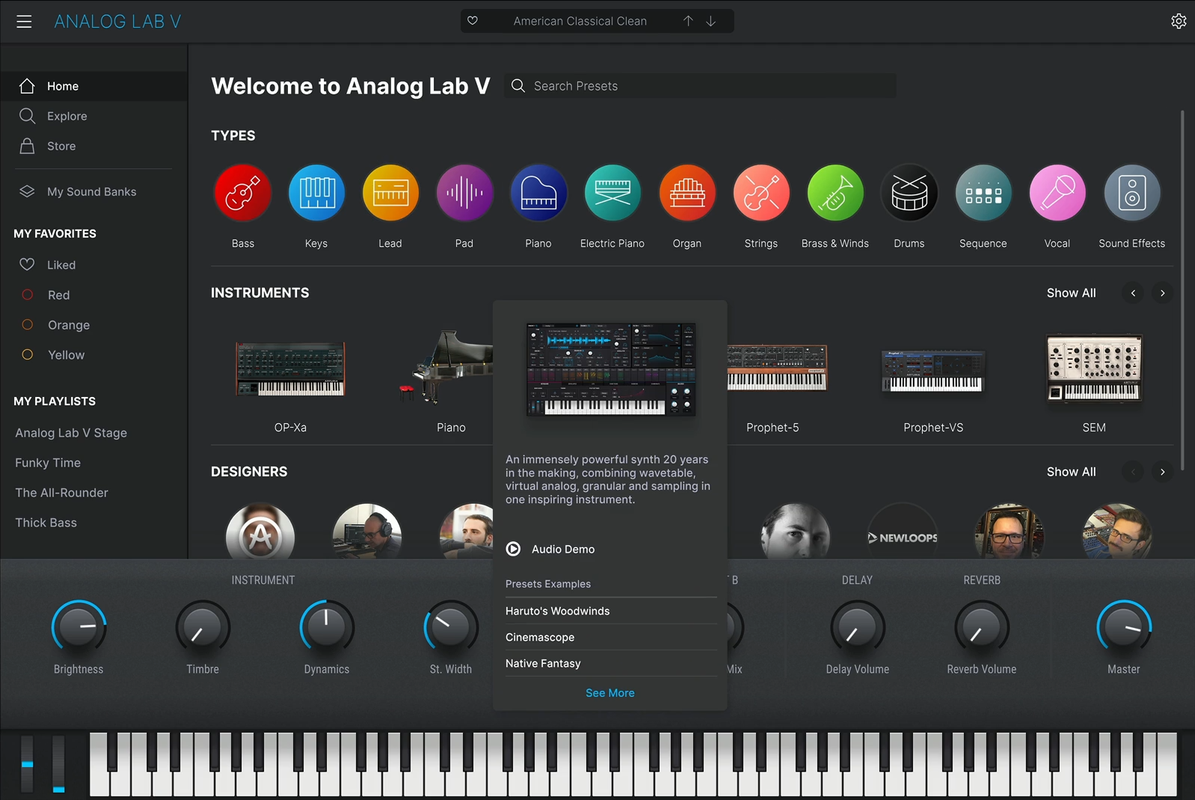The height and width of the screenshot is (800, 1195).
Task: Show All designers
Action: [1071, 472]
